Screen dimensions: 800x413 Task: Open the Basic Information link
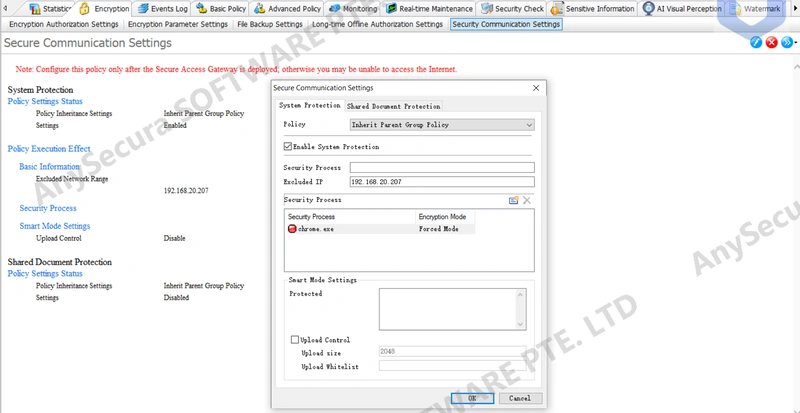click(49, 166)
